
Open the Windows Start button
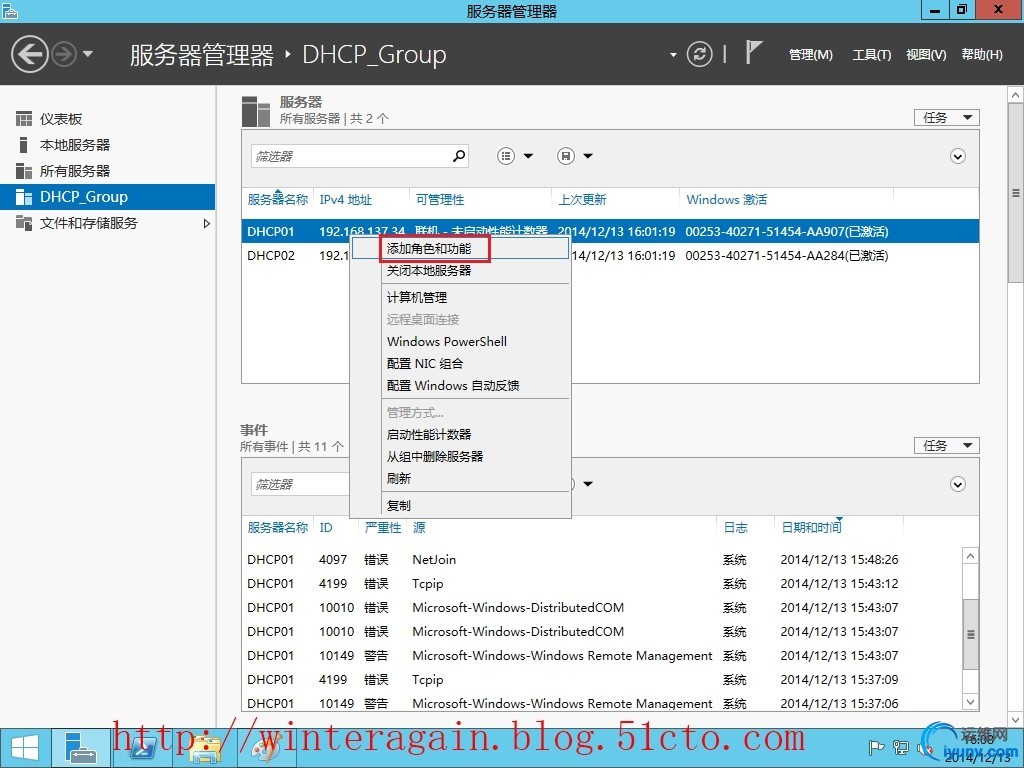click(x=25, y=748)
